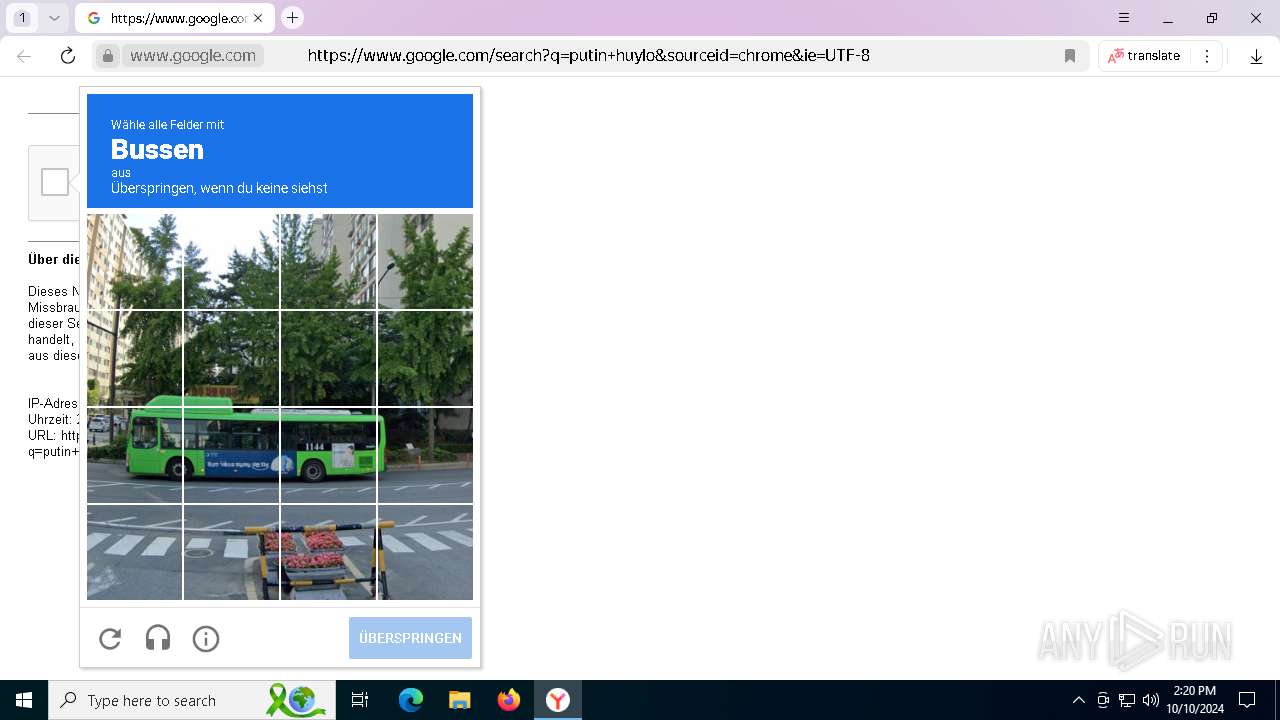Launch Firefox from taskbar

click(x=509, y=700)
